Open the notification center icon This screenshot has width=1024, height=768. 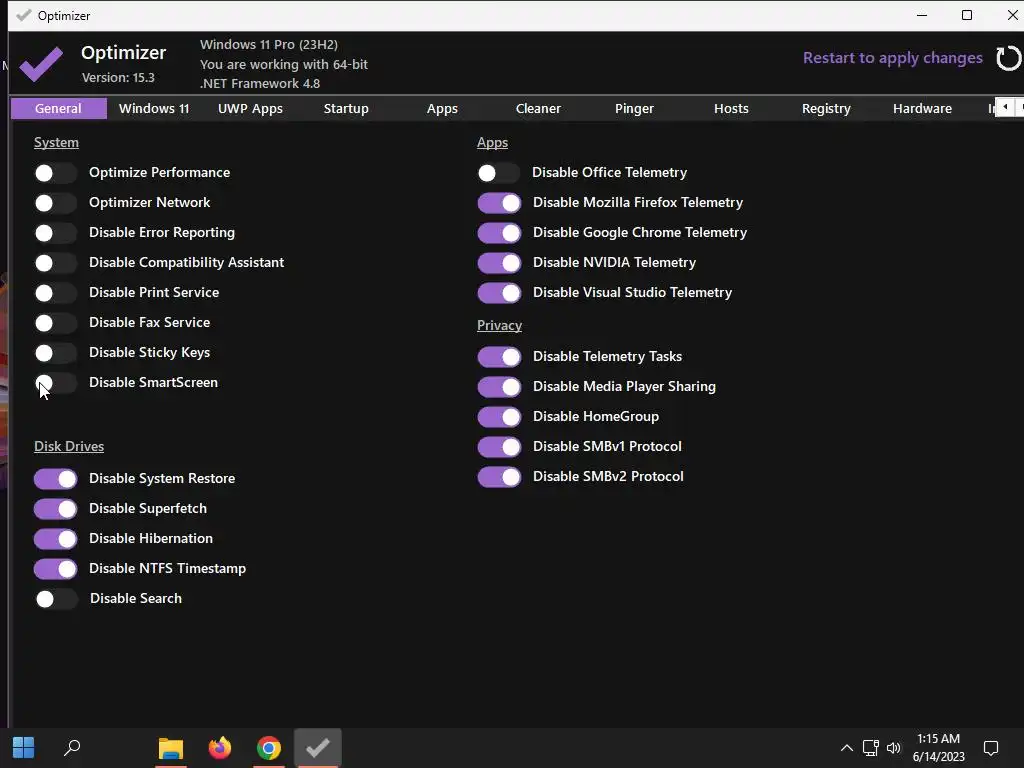(991, 748)
